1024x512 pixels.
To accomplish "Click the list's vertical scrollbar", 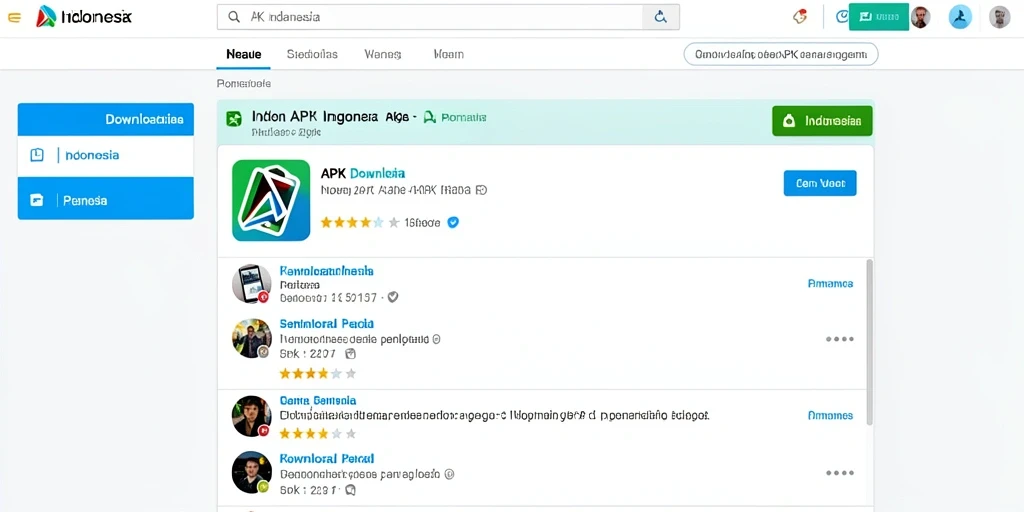I will 869,342.
